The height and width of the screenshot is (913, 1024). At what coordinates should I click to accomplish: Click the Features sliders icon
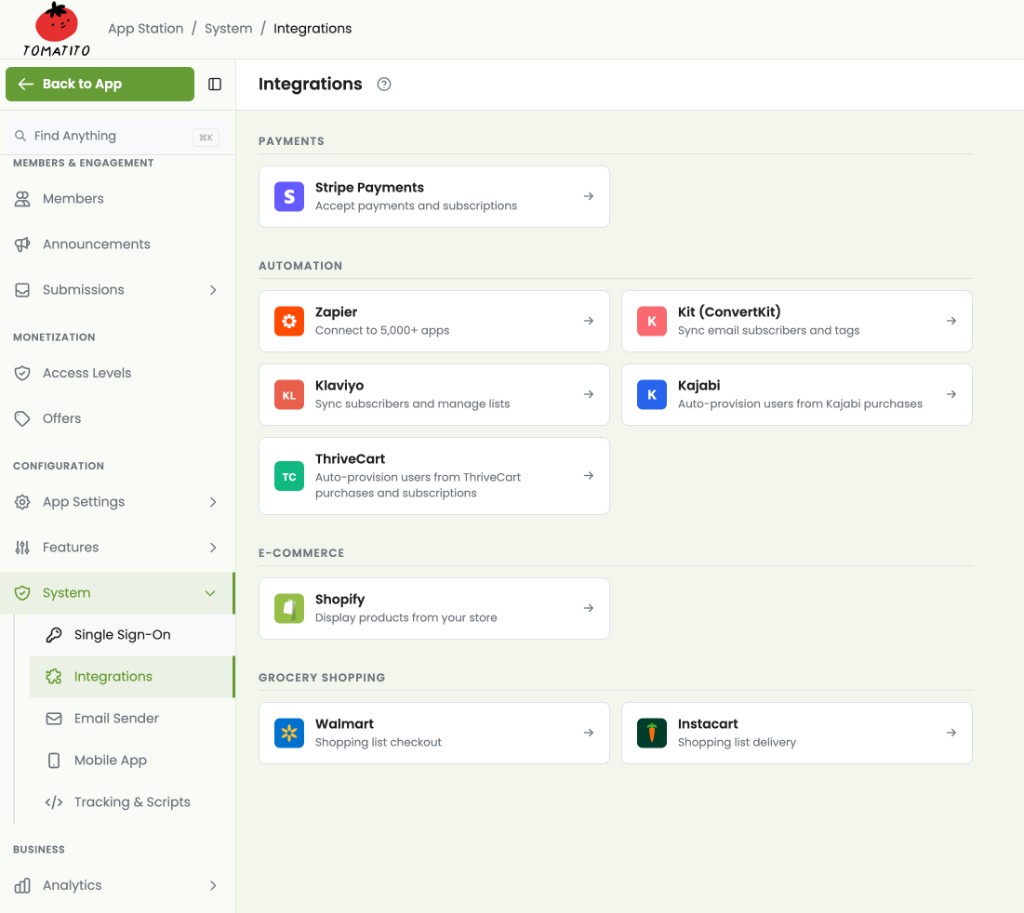pyautogui.click(x=23, y=548)
